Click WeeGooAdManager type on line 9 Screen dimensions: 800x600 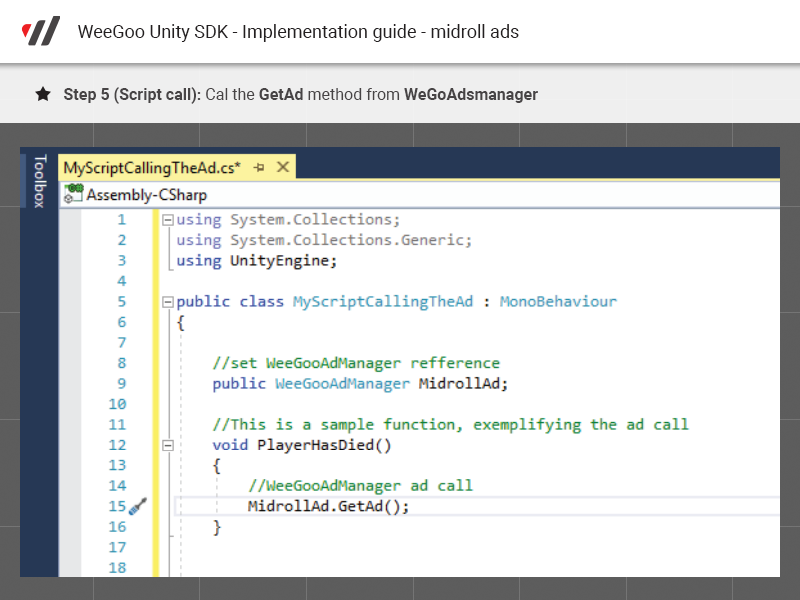coord(342,384)
